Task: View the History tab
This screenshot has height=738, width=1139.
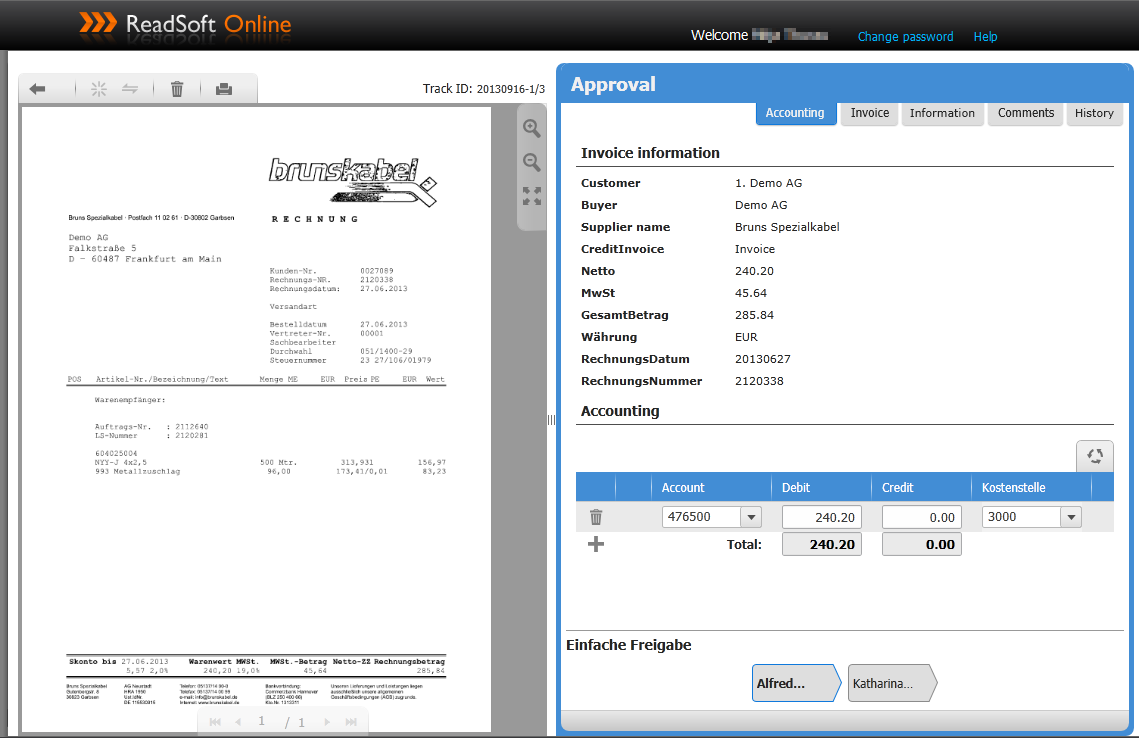Action: click(x=1094, y=113)
